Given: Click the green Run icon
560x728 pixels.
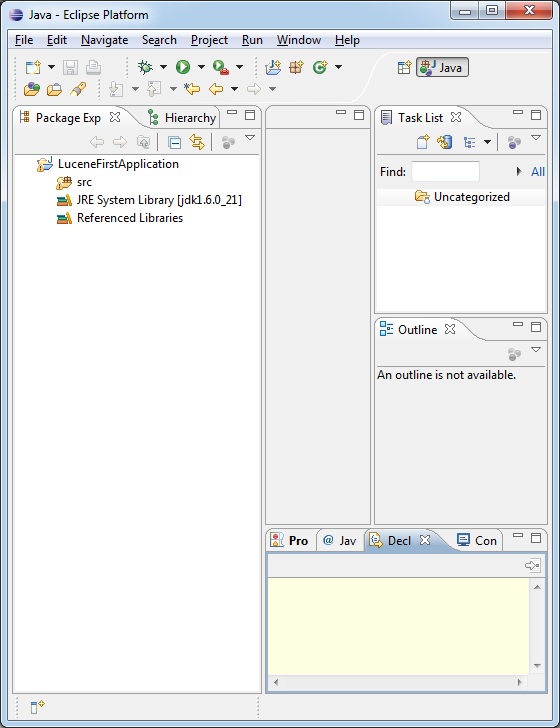Looking at the screenshot, I should coord(183,67).
